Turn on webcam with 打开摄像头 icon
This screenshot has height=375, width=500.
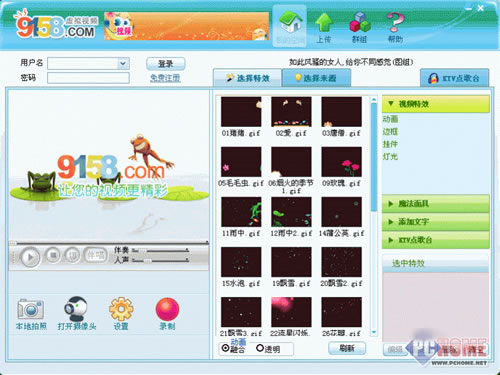(76, 309)
